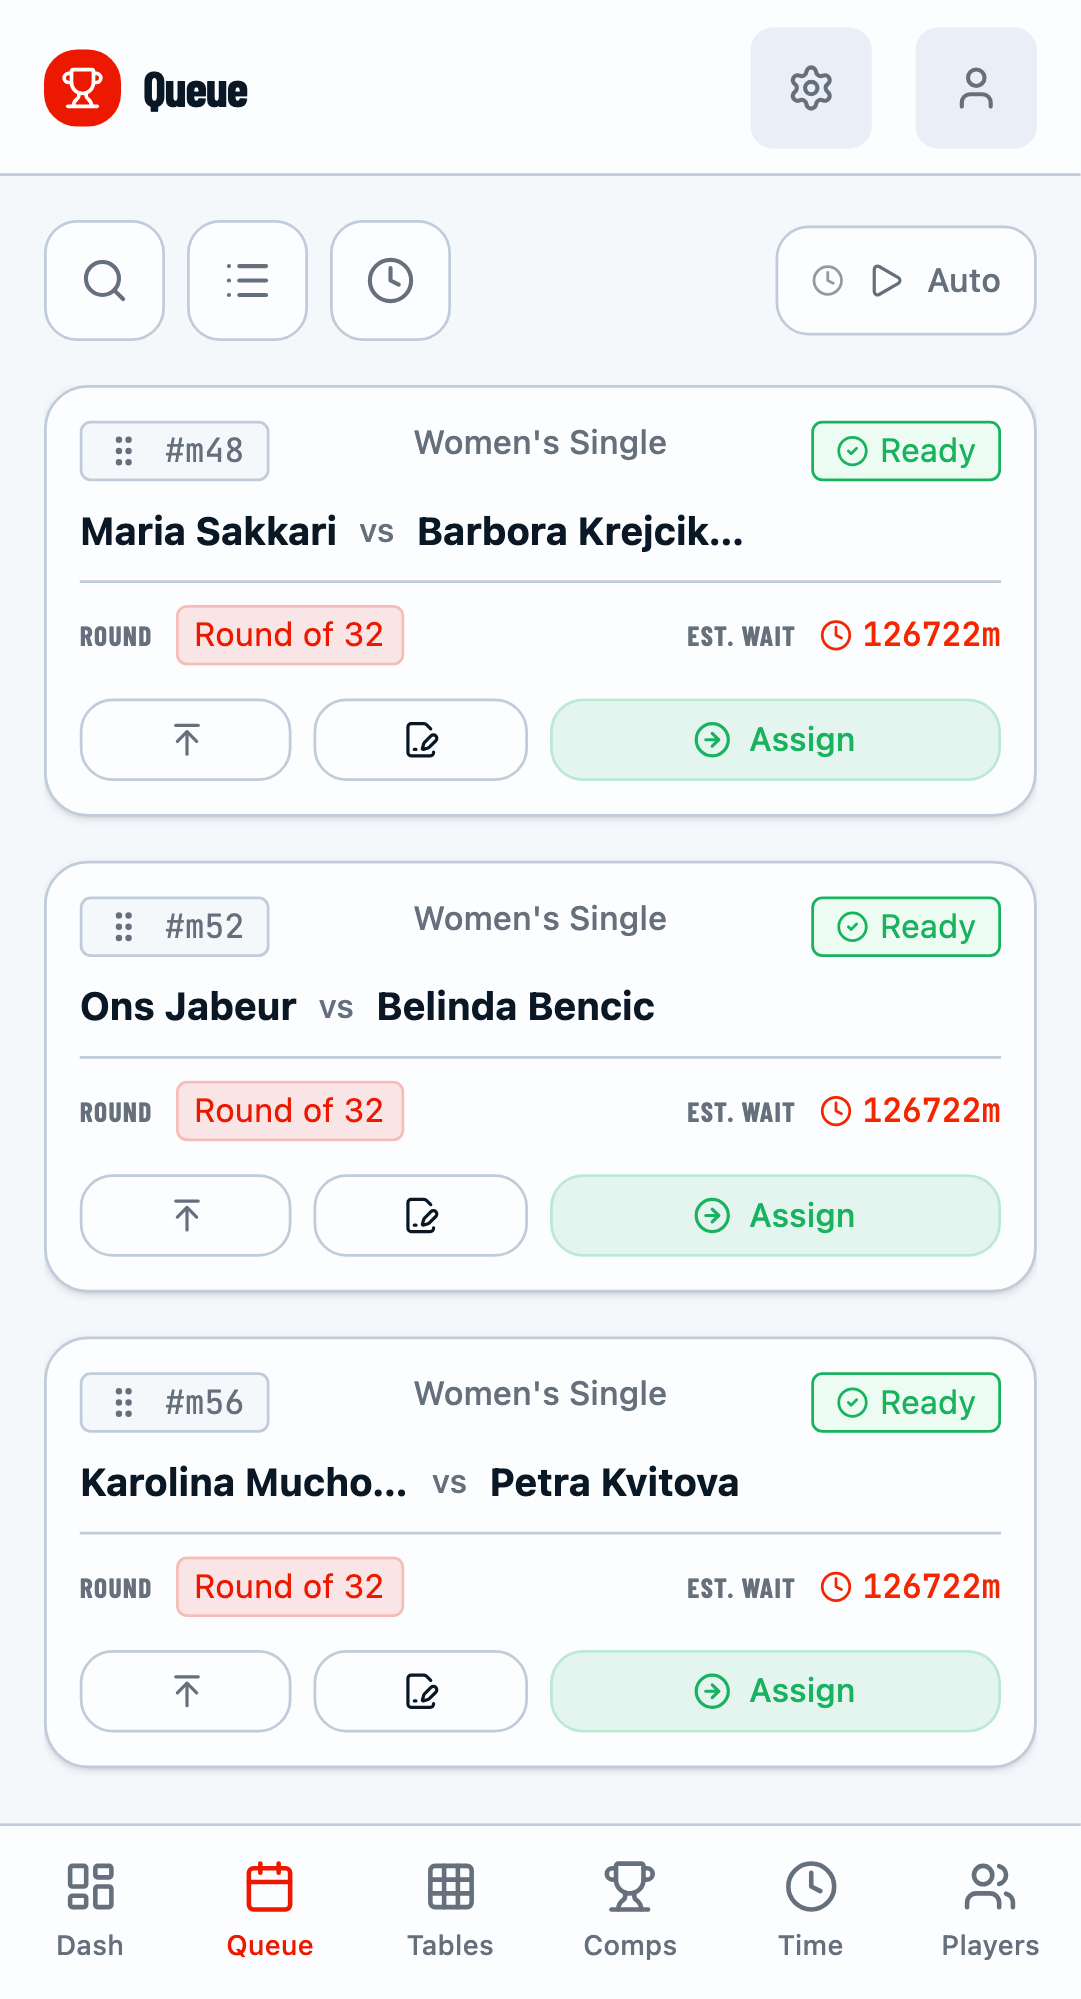This screenshot has height=1999, width=1081.
Task: Open the search in the queue
Action: tap(104, 280)
